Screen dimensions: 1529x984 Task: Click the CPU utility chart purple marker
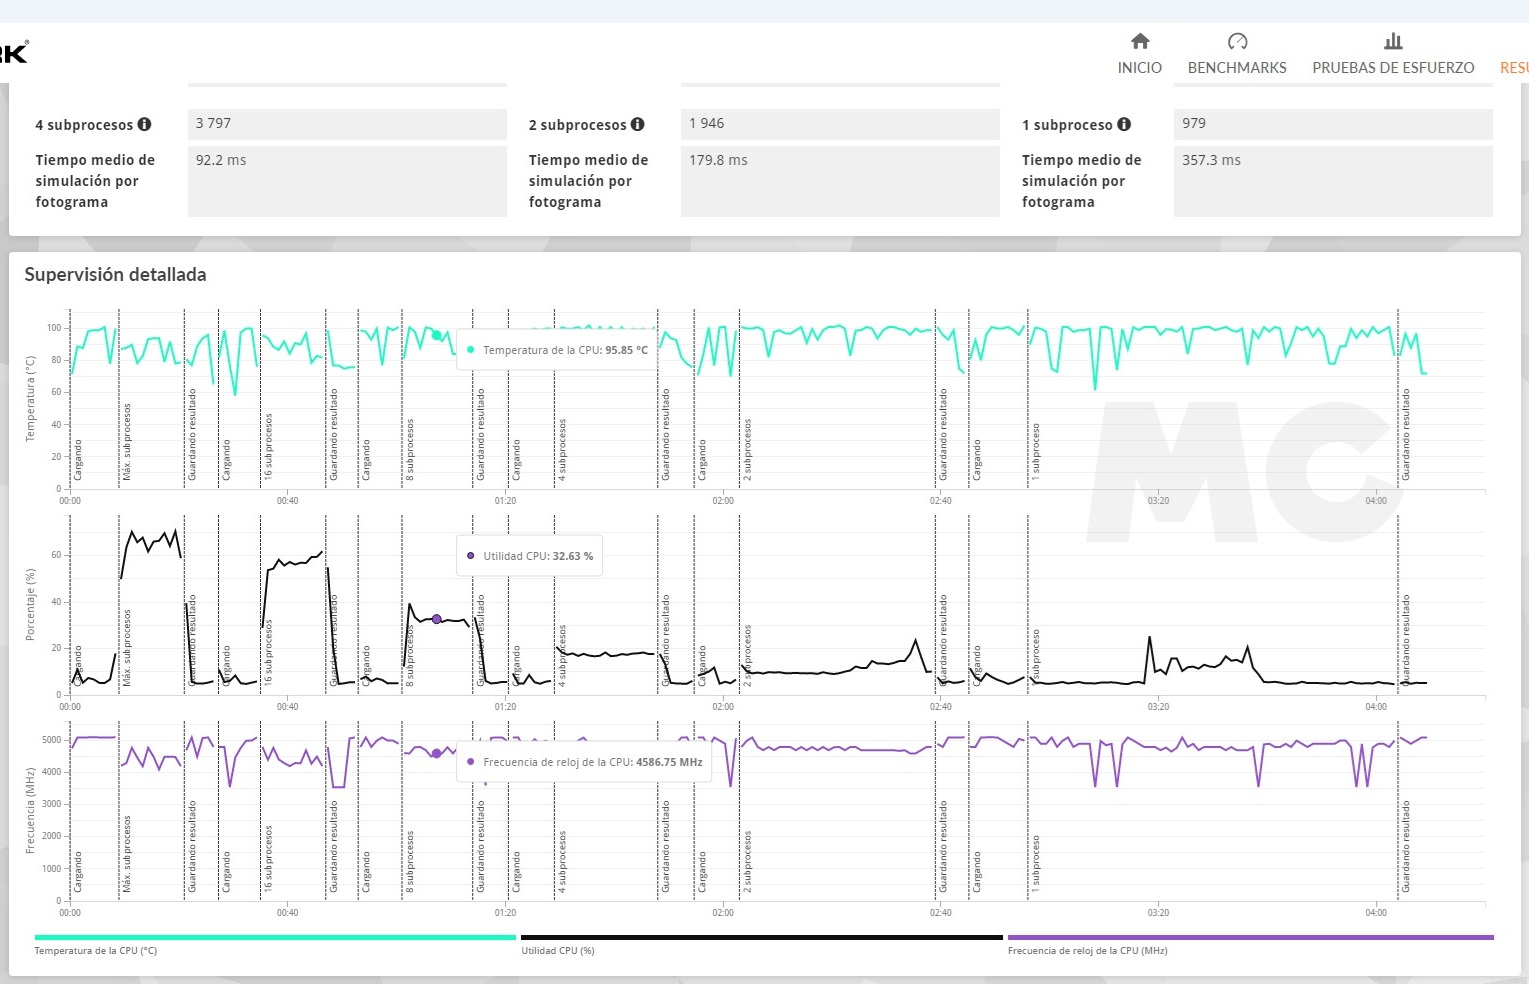(x=436, y=619)
